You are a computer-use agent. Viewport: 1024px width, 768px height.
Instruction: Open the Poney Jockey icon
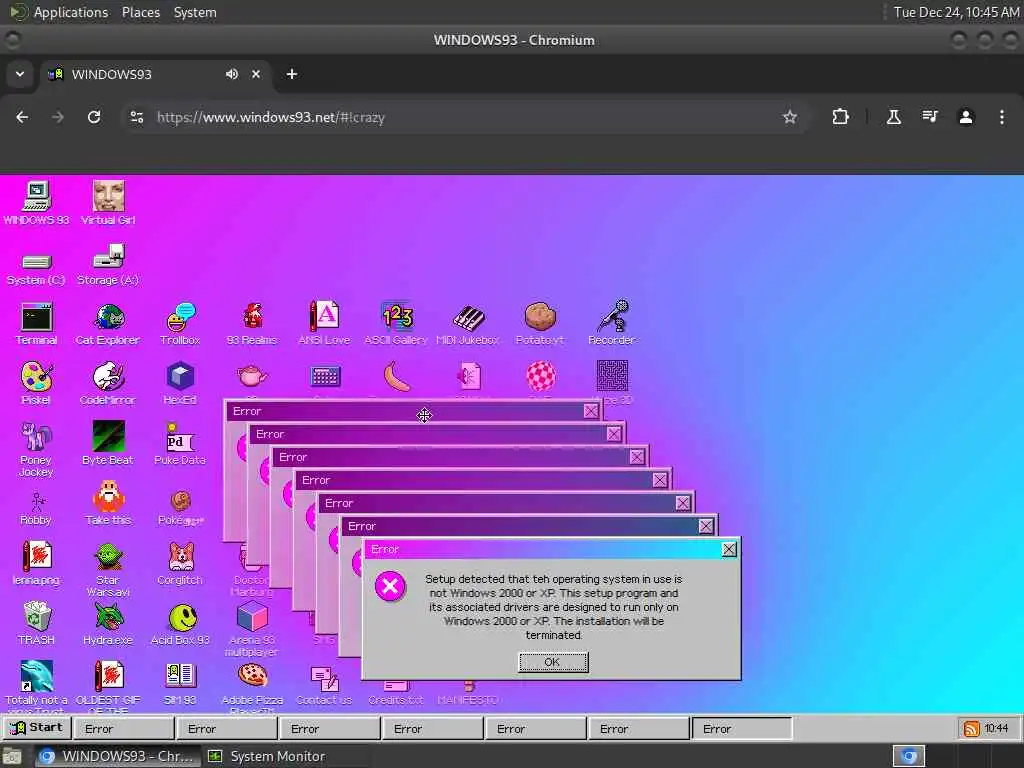37,449
